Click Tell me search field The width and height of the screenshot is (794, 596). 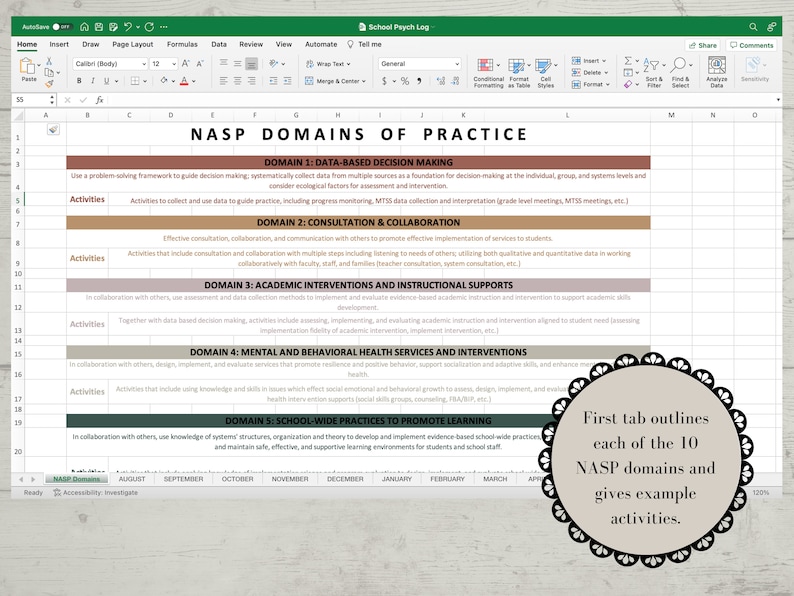(365, 45)
